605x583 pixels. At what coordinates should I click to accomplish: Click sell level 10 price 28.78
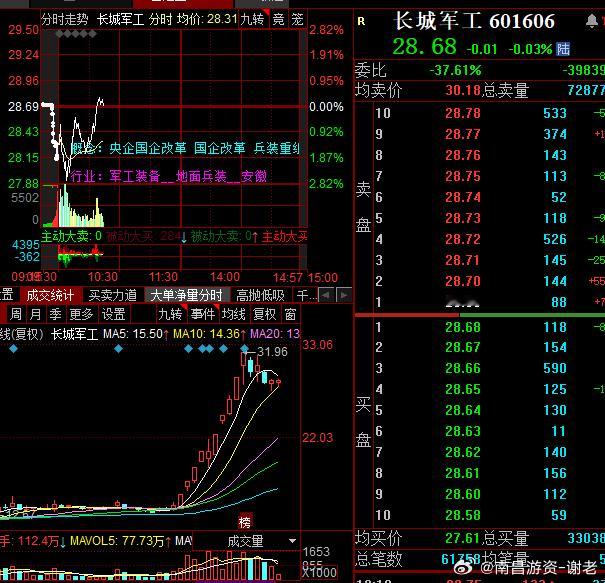[x=463, y=113]
